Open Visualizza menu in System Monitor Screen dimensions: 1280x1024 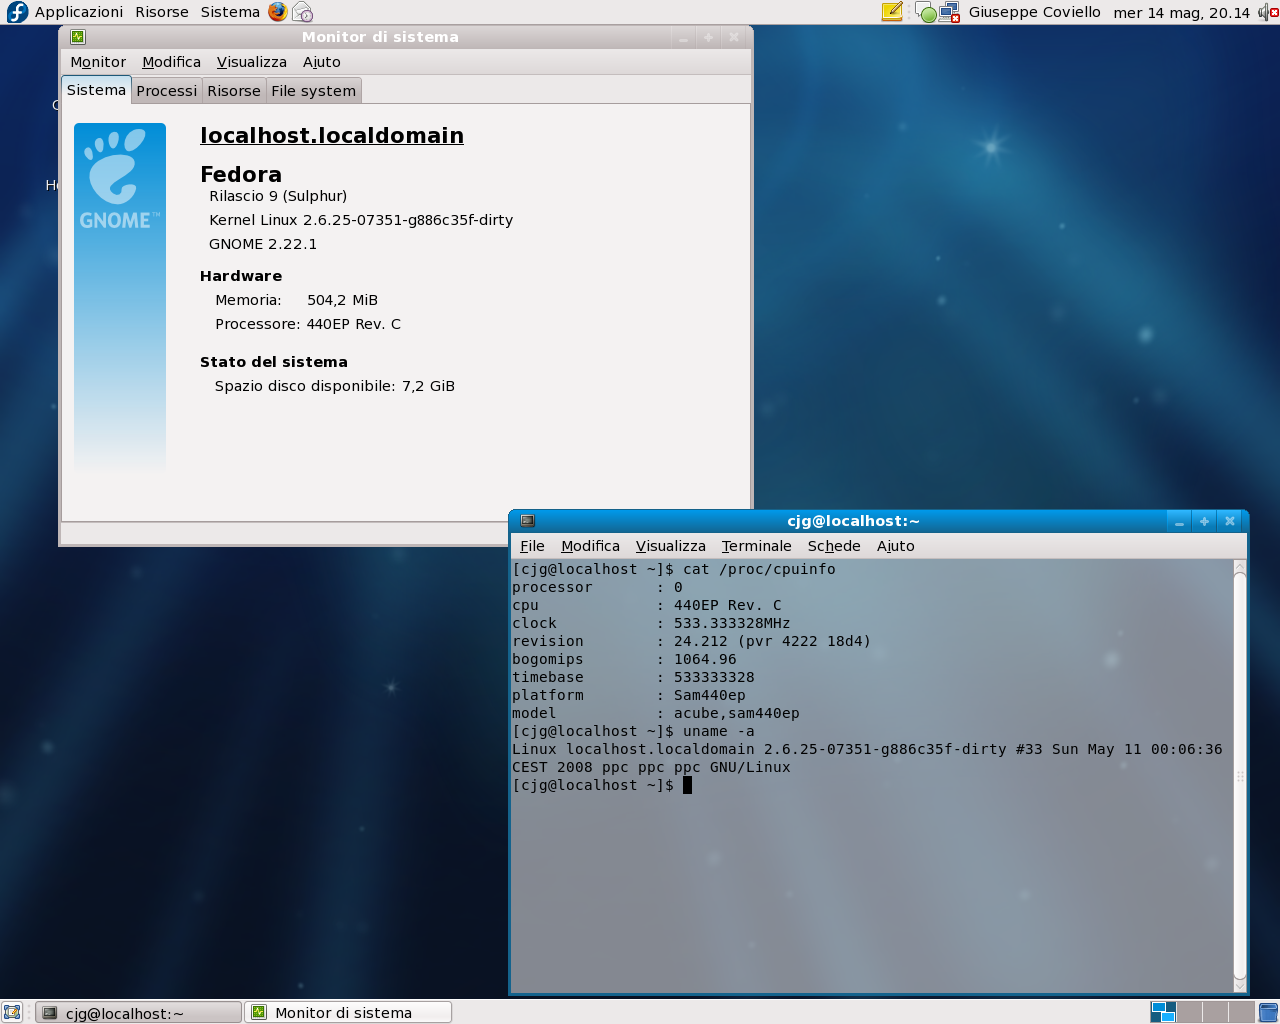coord(252,62)
